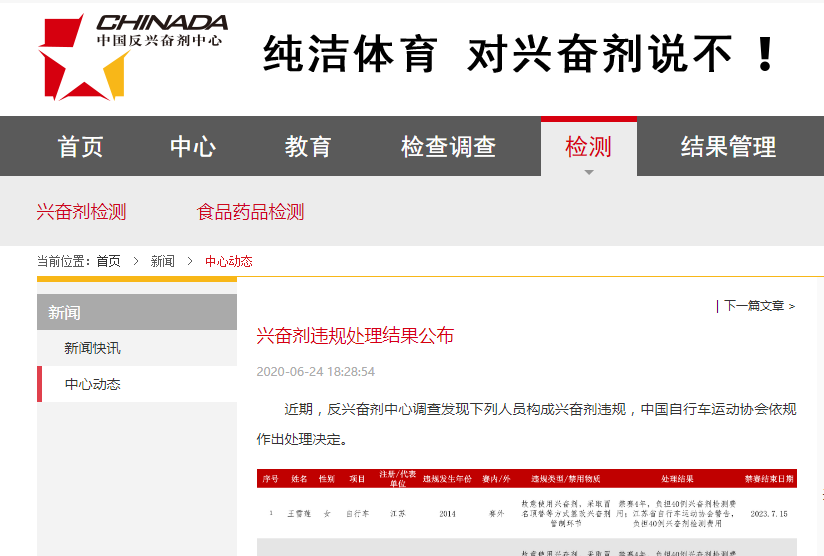Go to 检查调查 section
The width and height of the screenshot is (824, 556).
click(x=448, y=147)
